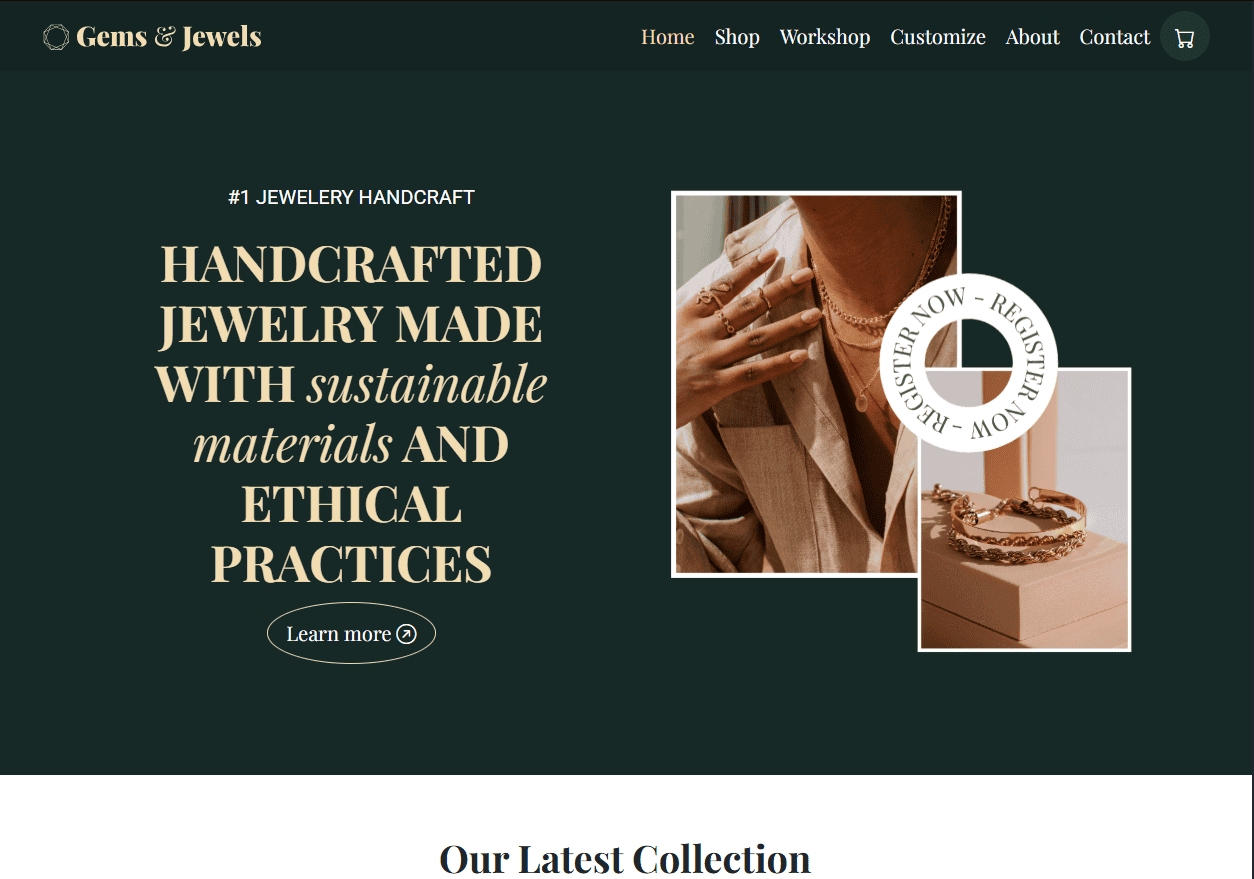Viewport: 1254px width, 879px height.
Task: Click the circular Register Now badge
Action: tap(968, 363)
